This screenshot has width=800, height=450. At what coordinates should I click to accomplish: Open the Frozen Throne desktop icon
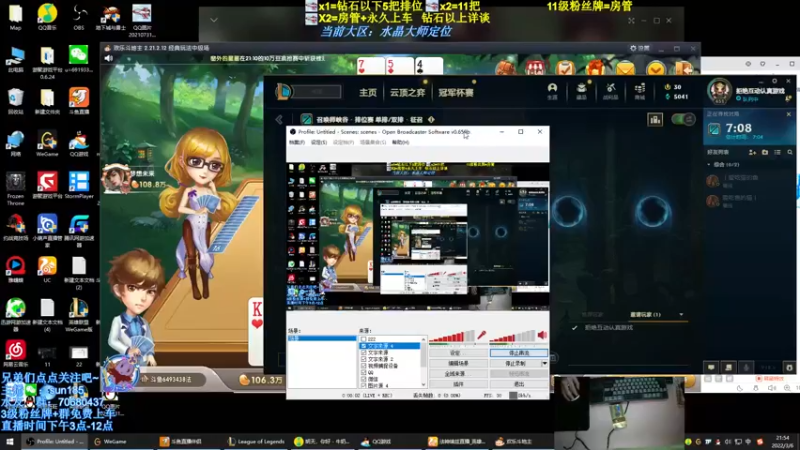pyautogui.click(x=15, y=188)
